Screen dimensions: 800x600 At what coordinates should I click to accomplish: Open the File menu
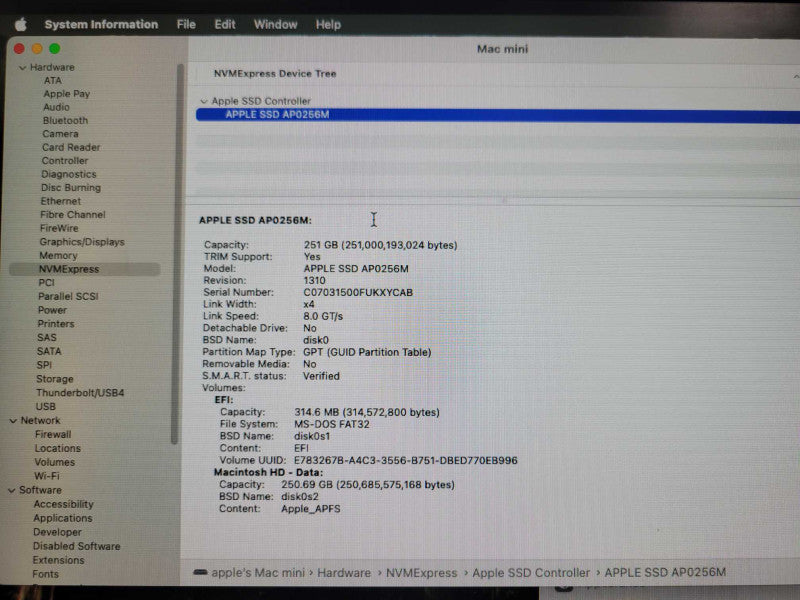(x=186, y=24)
